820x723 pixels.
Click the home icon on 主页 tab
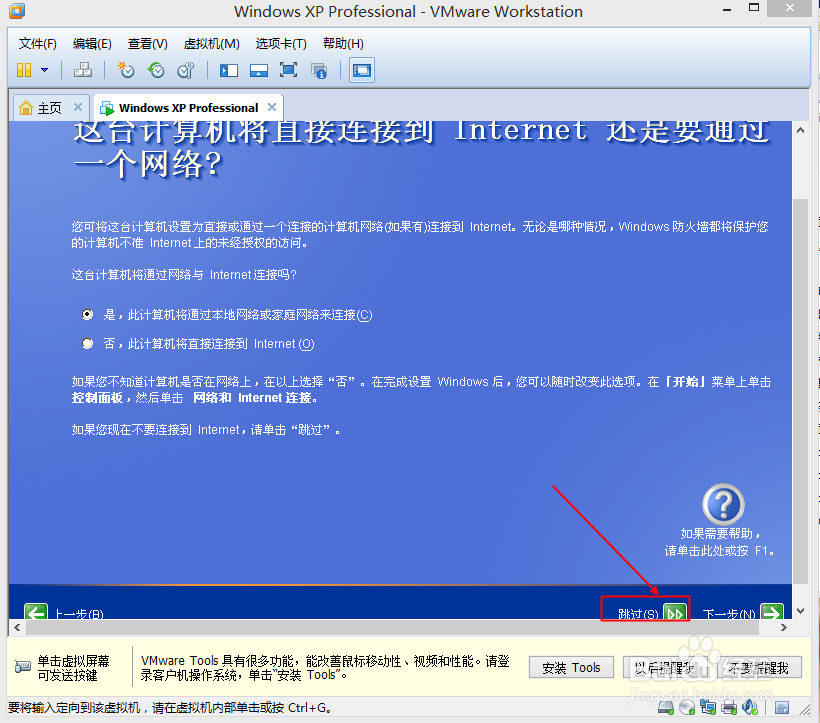click(26, 108)
